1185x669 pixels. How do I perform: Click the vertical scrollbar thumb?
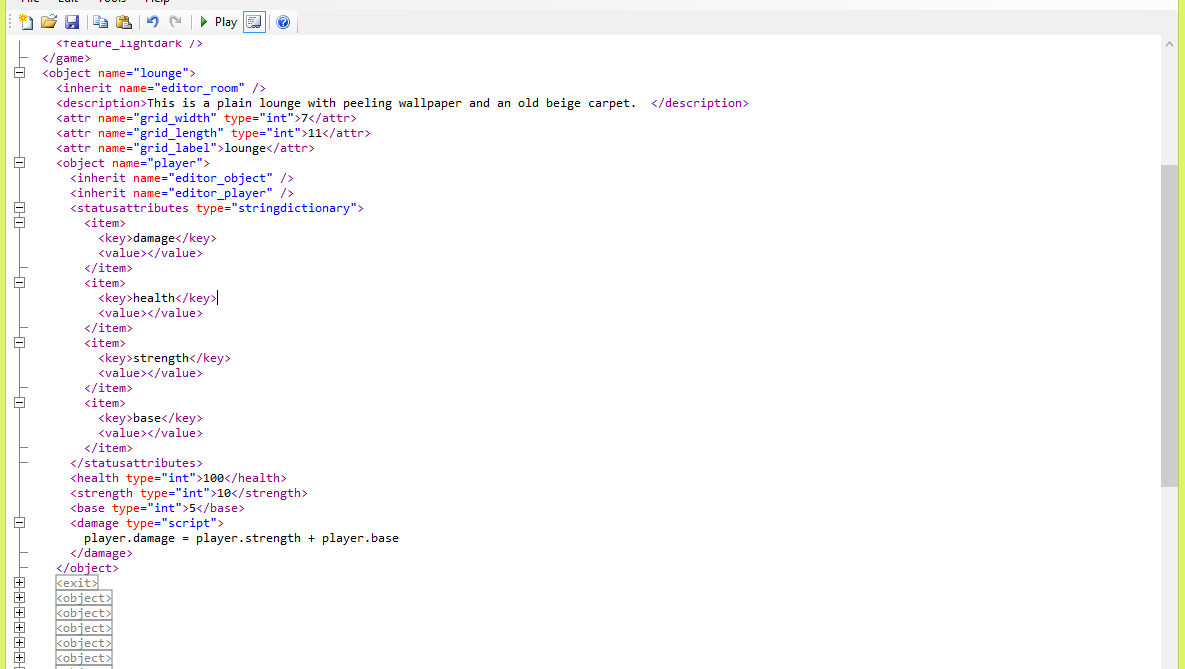pyautogui.click(x=1169, y=325)
